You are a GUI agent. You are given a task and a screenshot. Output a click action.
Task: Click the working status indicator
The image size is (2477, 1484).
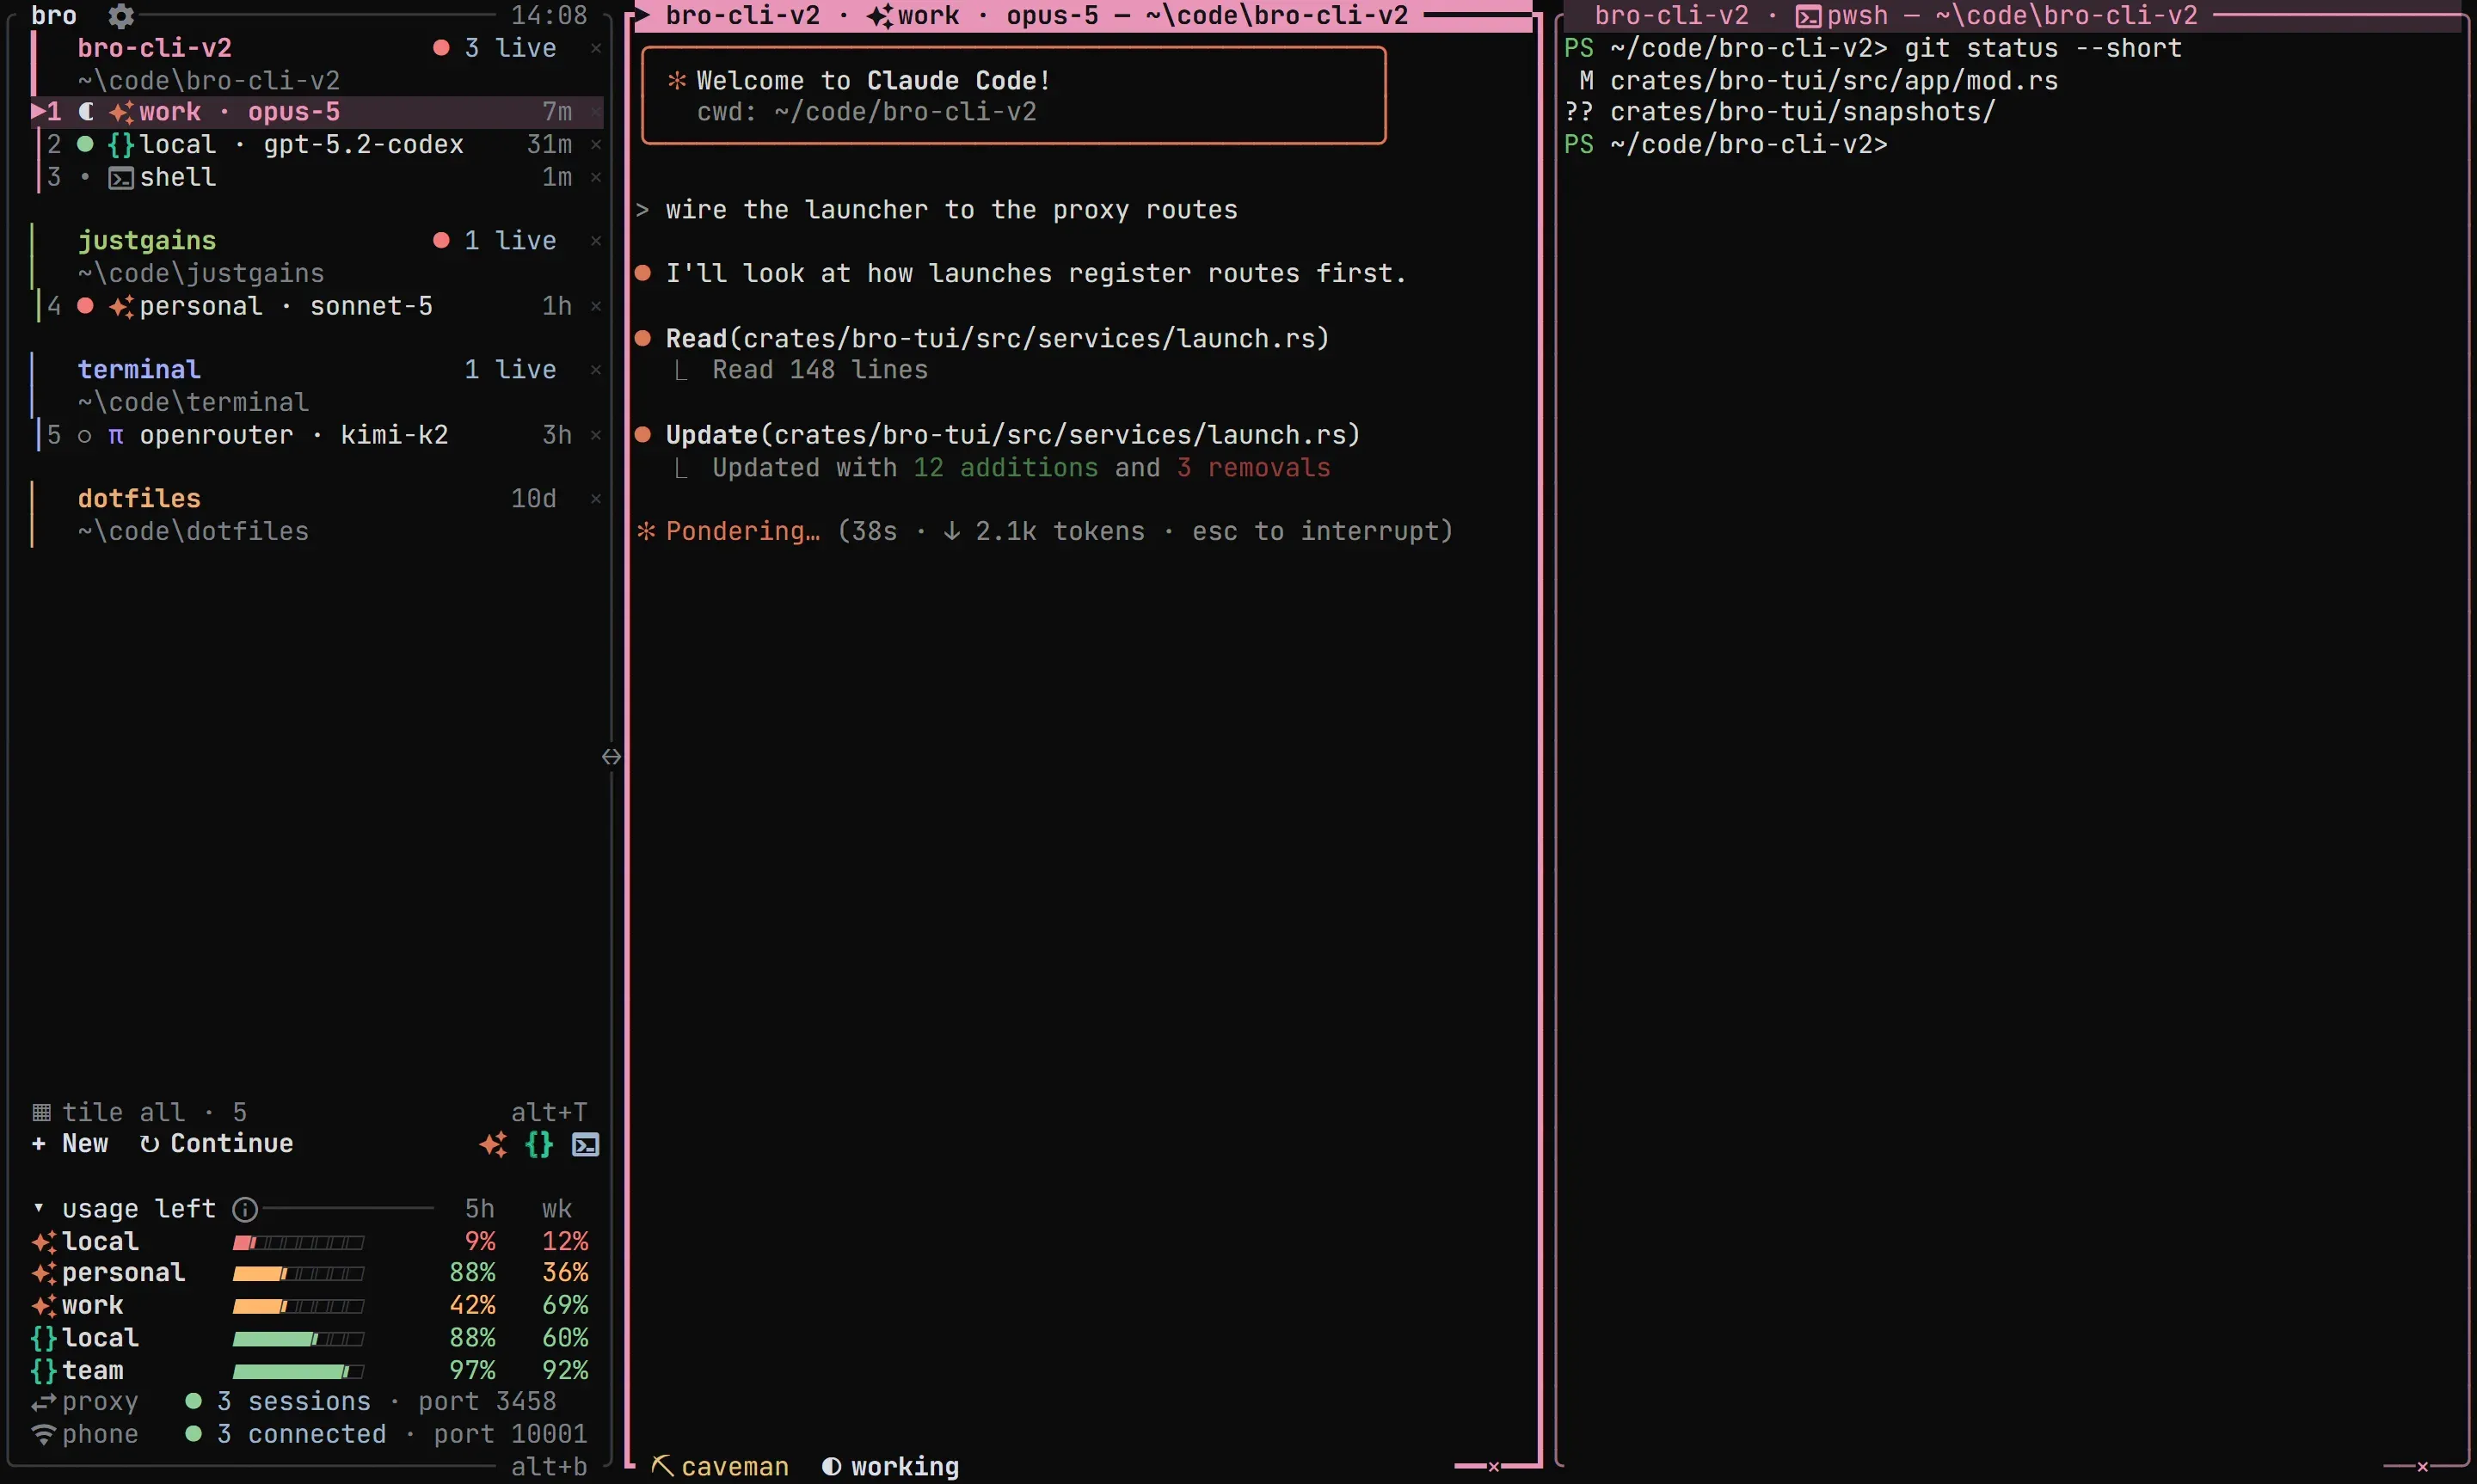coord(890,1466)
